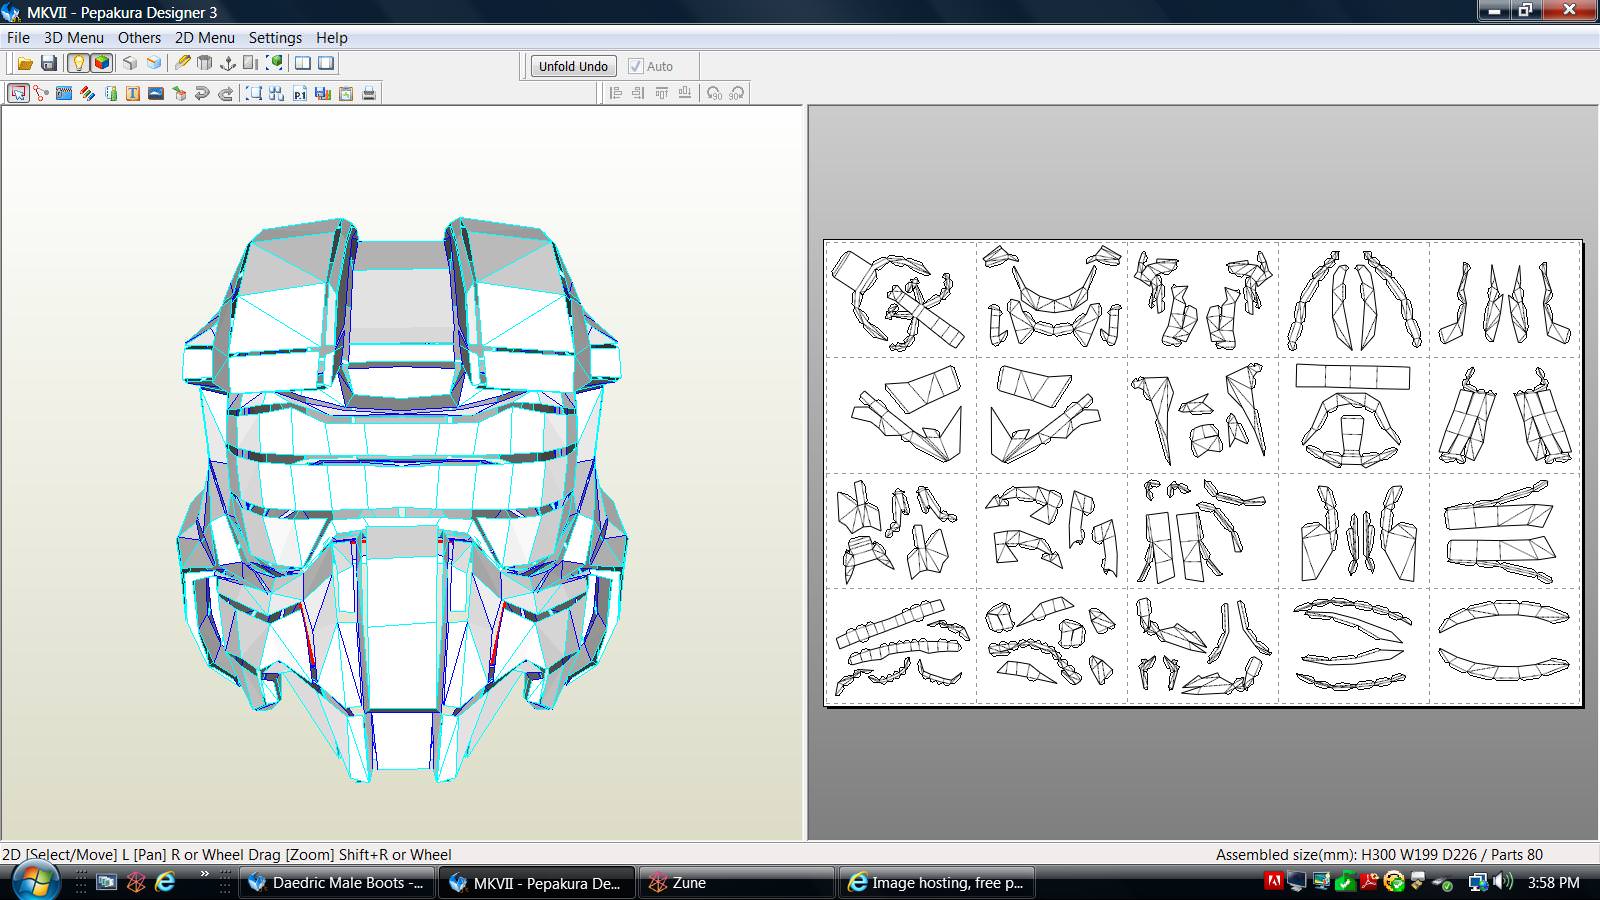The height and width of the screenshot is (900, 1600).
Task: Open a file with the folder icon
Action: pos(25,63)
